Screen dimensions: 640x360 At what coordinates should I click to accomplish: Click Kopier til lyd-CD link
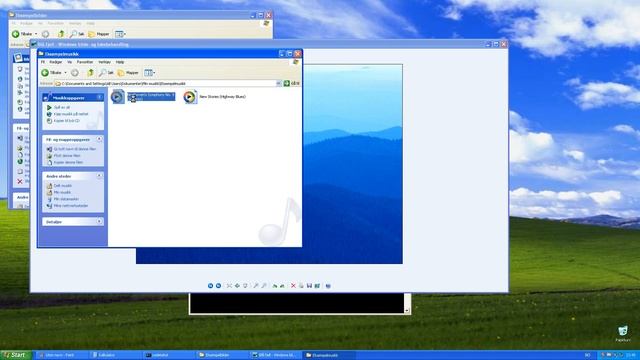67,121
